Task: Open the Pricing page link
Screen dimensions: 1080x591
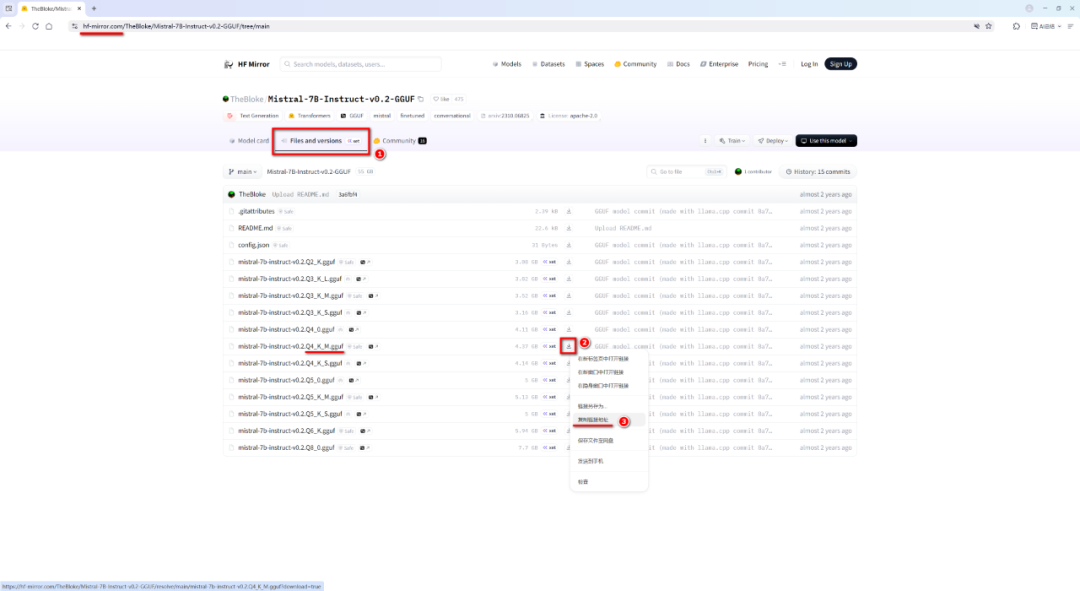Action: 758,64
